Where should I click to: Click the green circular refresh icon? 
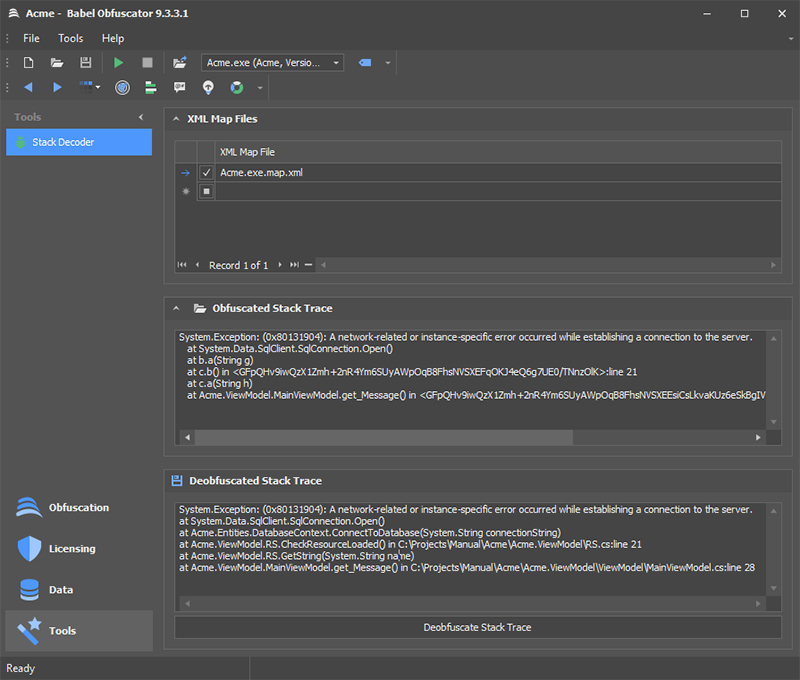pos(237,88)
